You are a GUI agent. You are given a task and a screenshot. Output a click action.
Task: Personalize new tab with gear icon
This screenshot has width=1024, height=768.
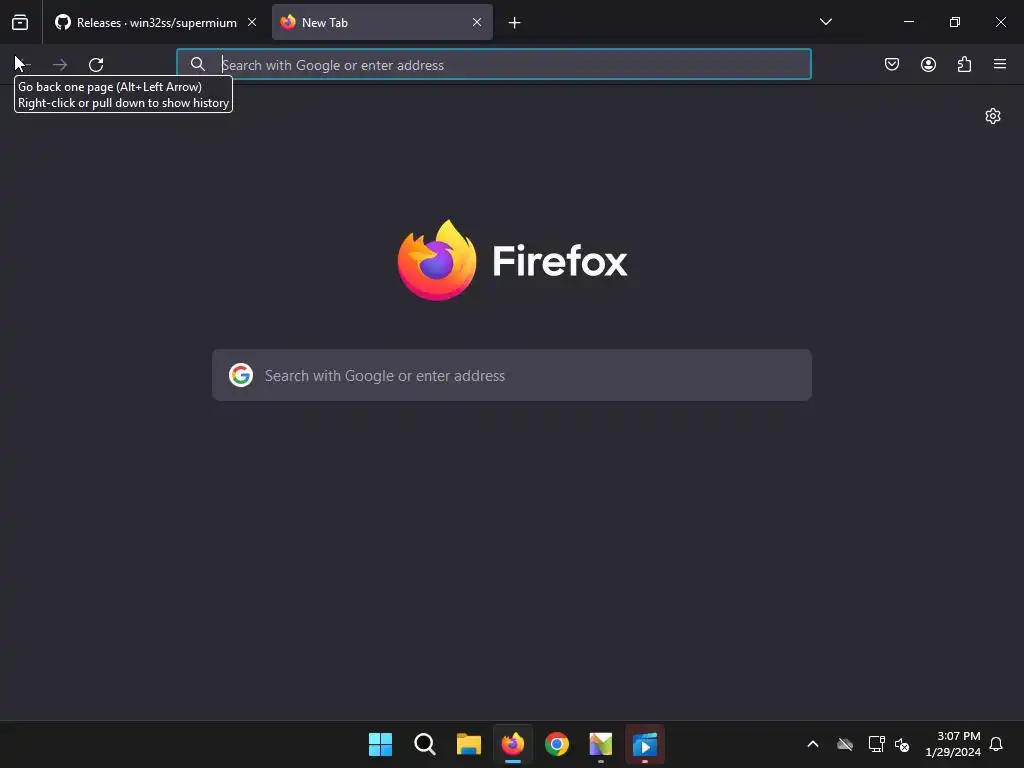993,116
